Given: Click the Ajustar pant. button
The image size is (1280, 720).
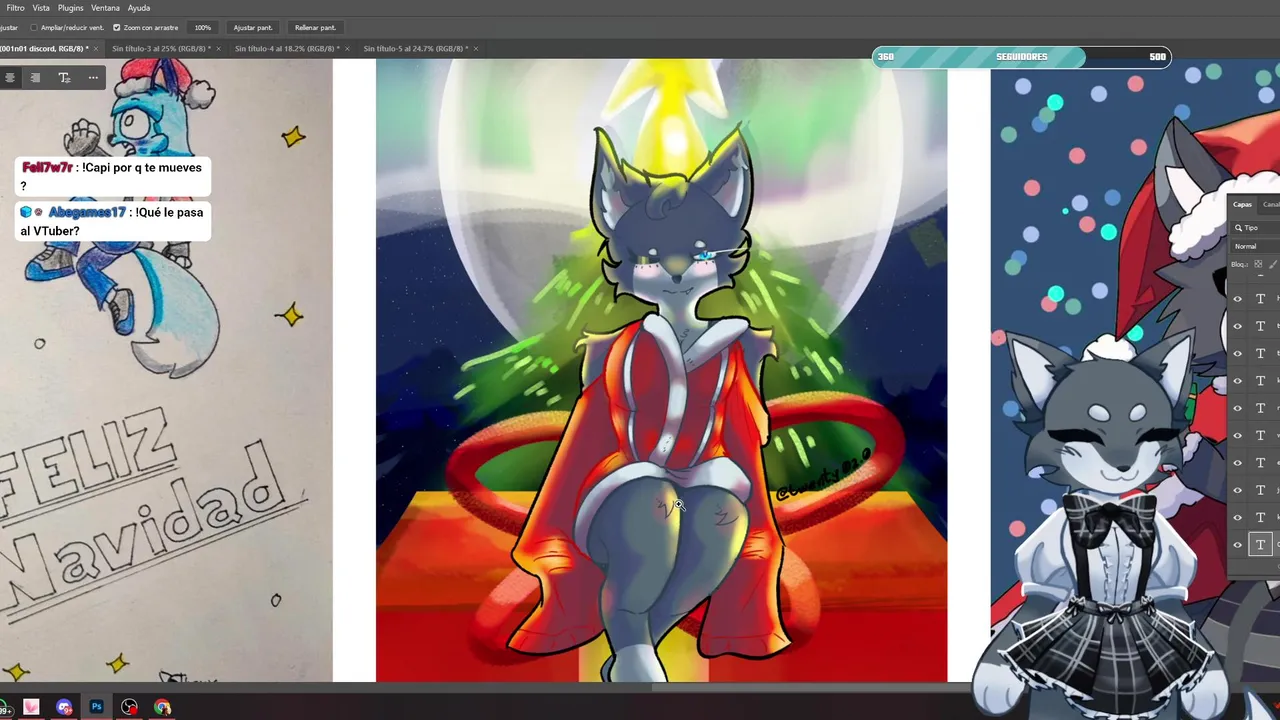Looking at the screenshot, I should [253, 28].
